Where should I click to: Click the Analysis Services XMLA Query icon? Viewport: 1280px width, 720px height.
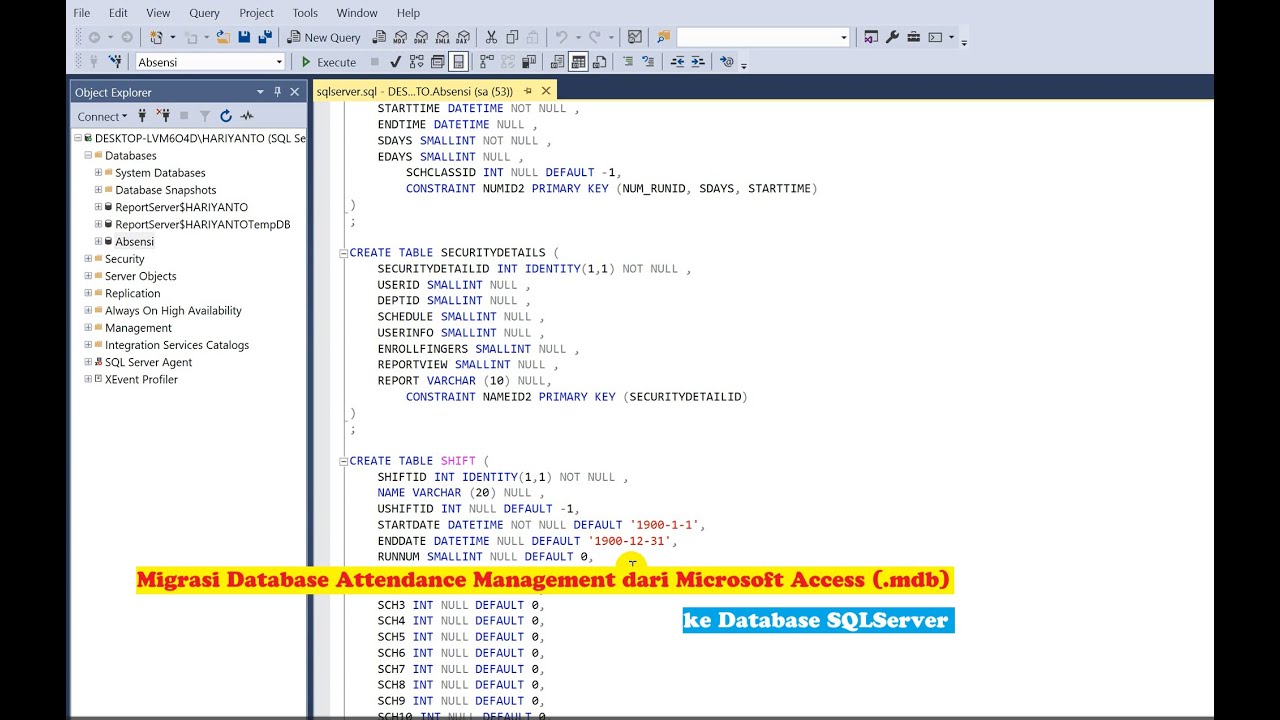[x=442, y=37]
